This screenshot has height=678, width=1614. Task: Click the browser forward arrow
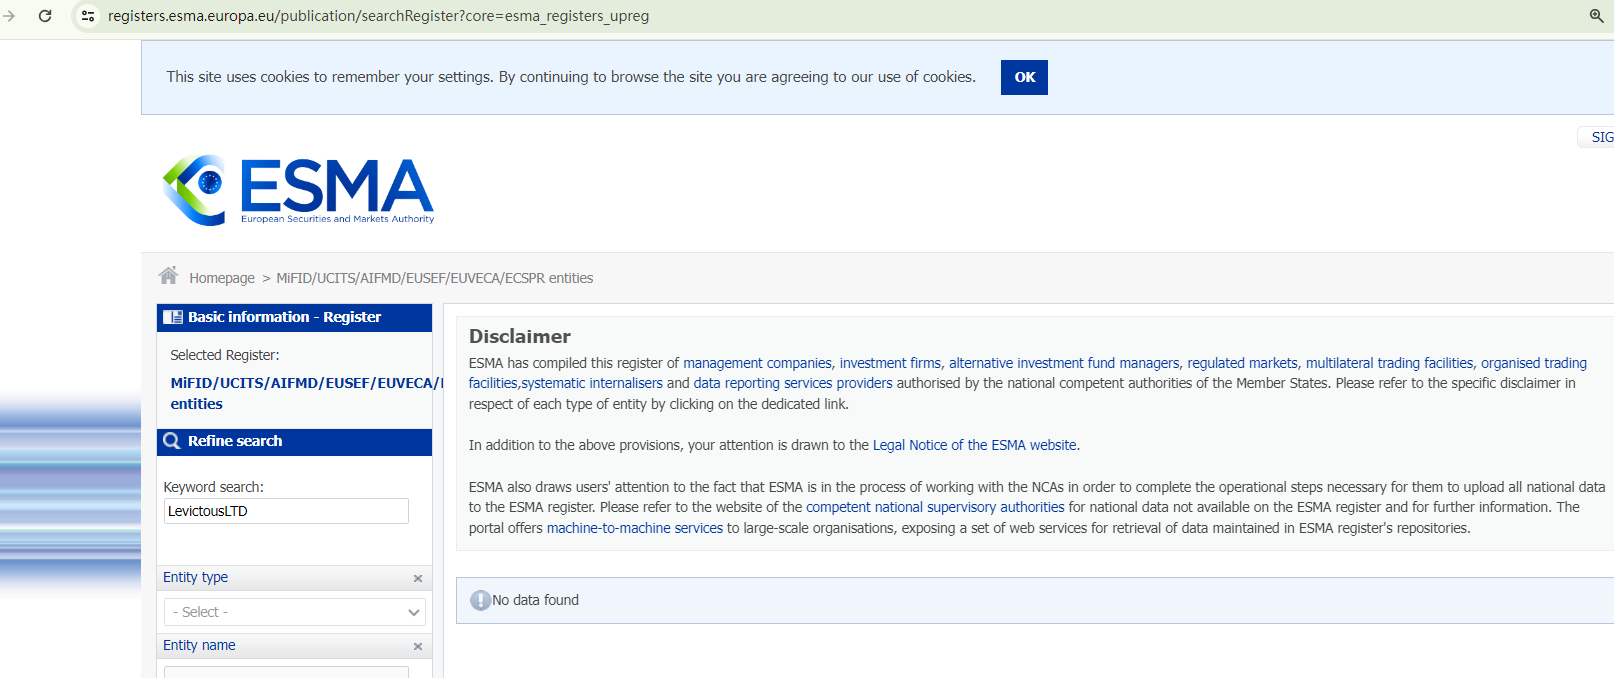click(x=10, y=16)
